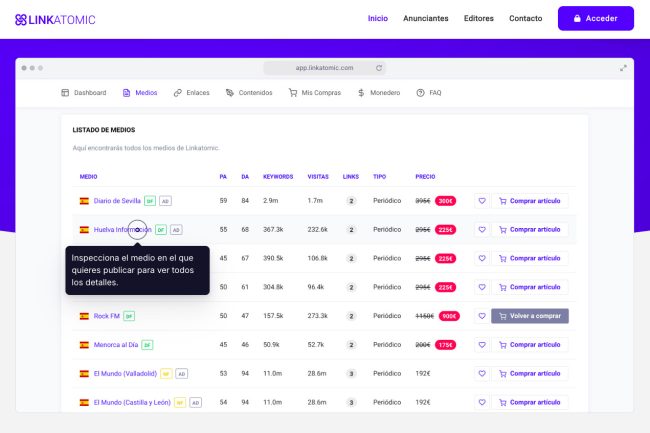
Task: Sort the list by Precio column
Action: (425, 177)
